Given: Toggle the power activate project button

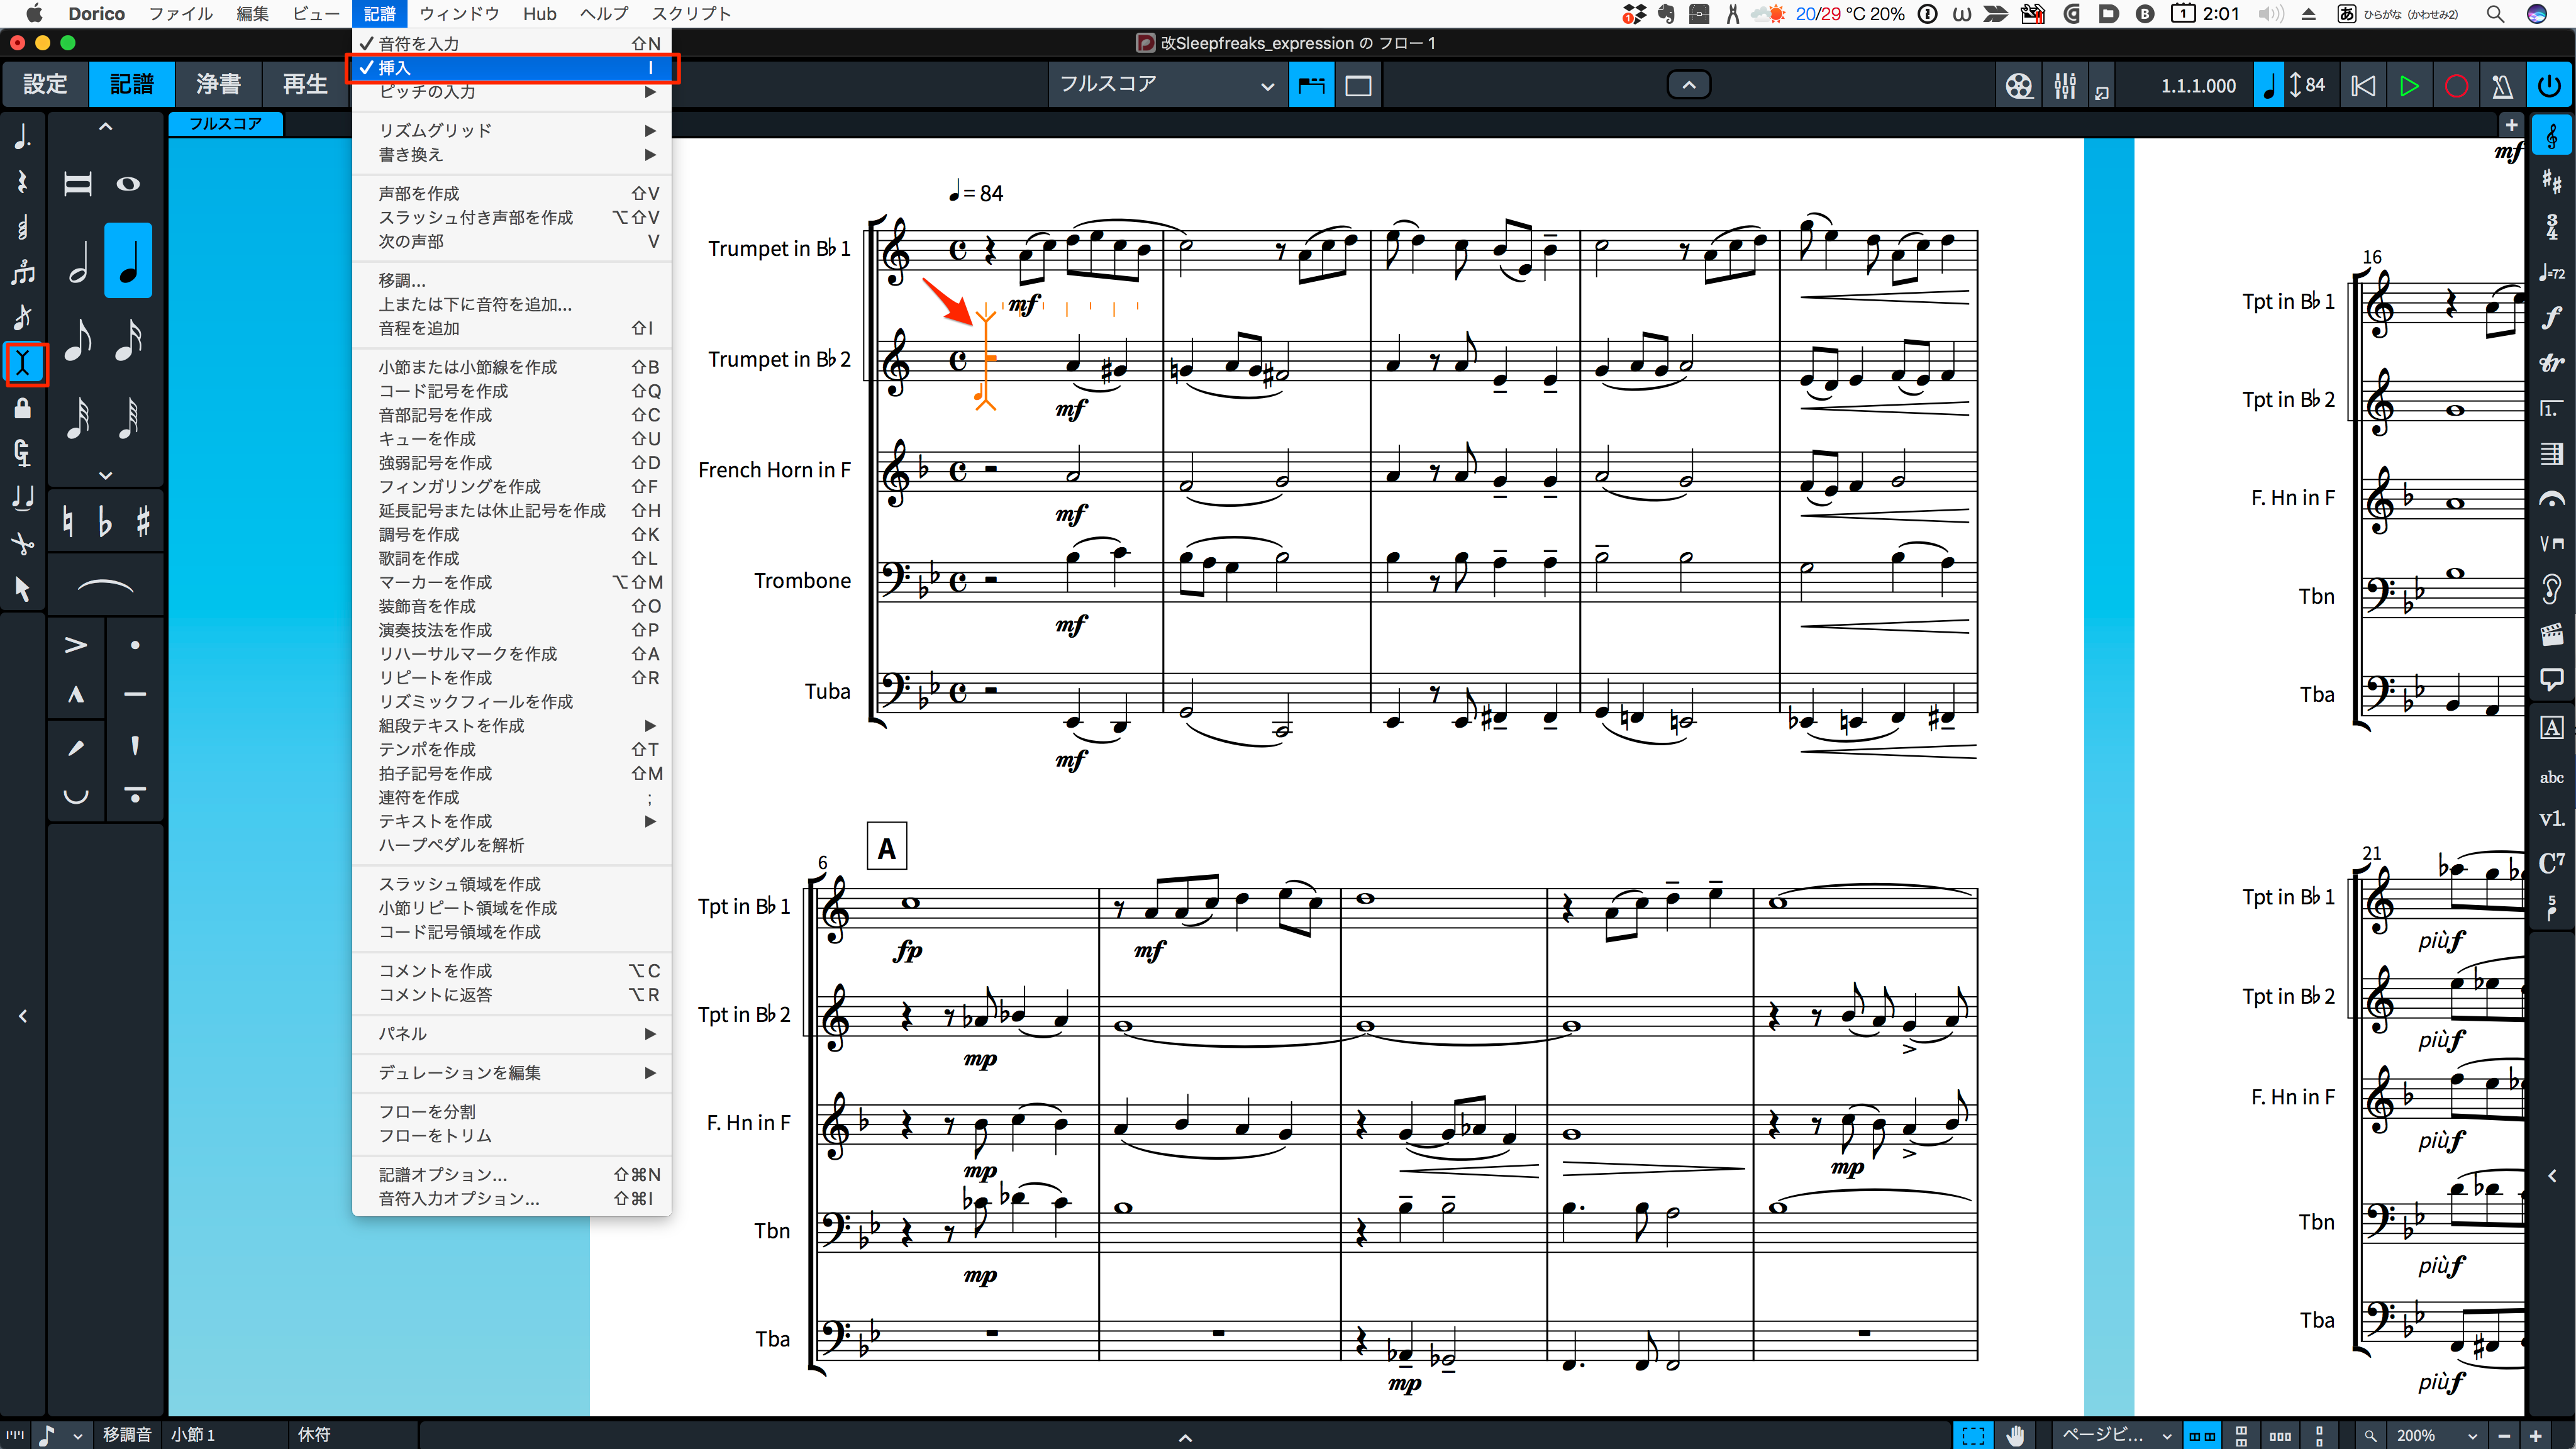Looking at the screenshot, I should [2550, 86].
